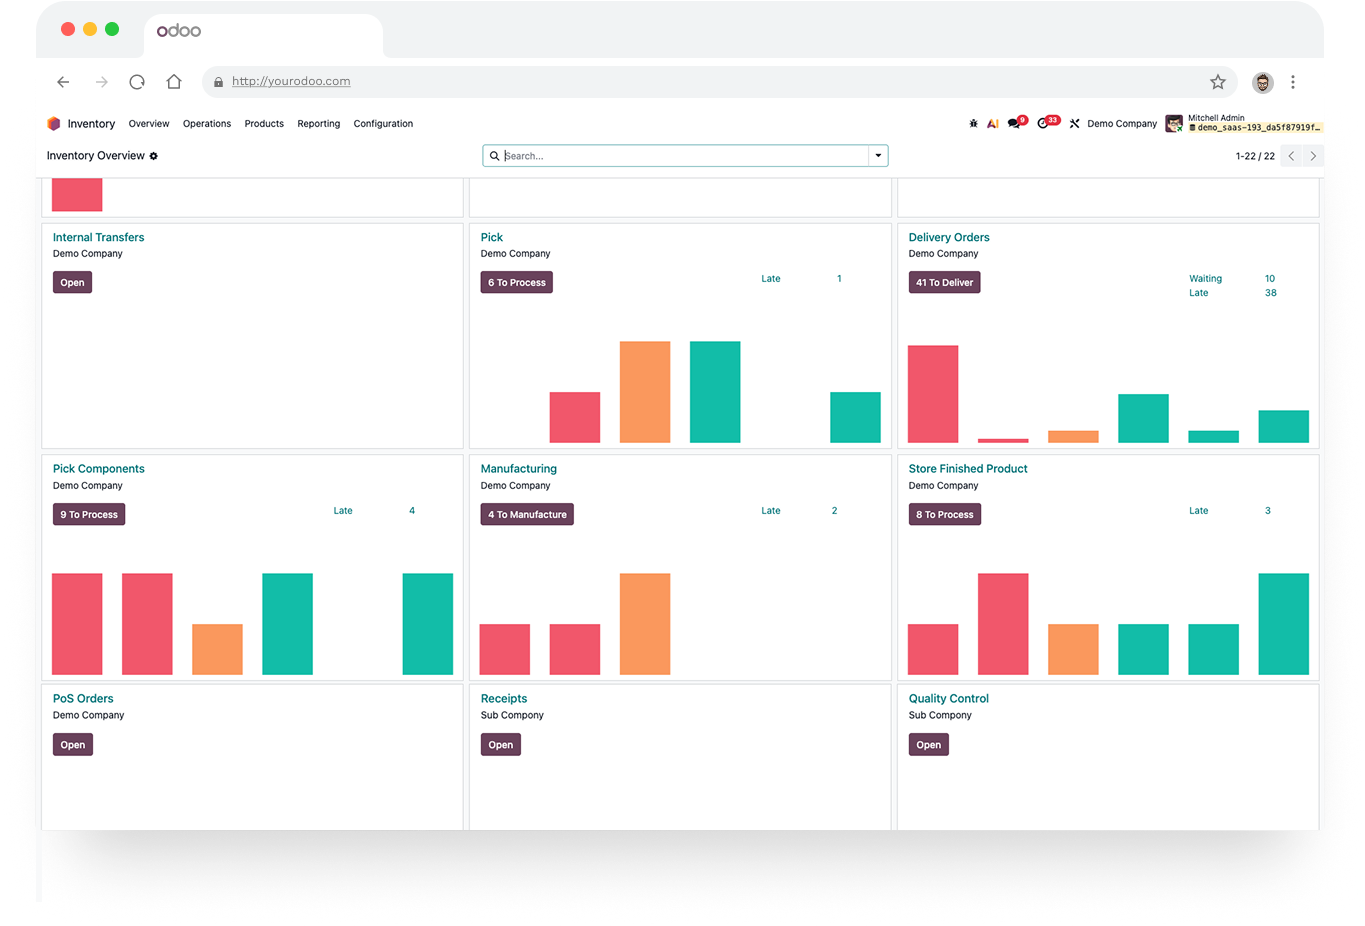
Task: Open the activities clock icon
Action: (1045, 123)
